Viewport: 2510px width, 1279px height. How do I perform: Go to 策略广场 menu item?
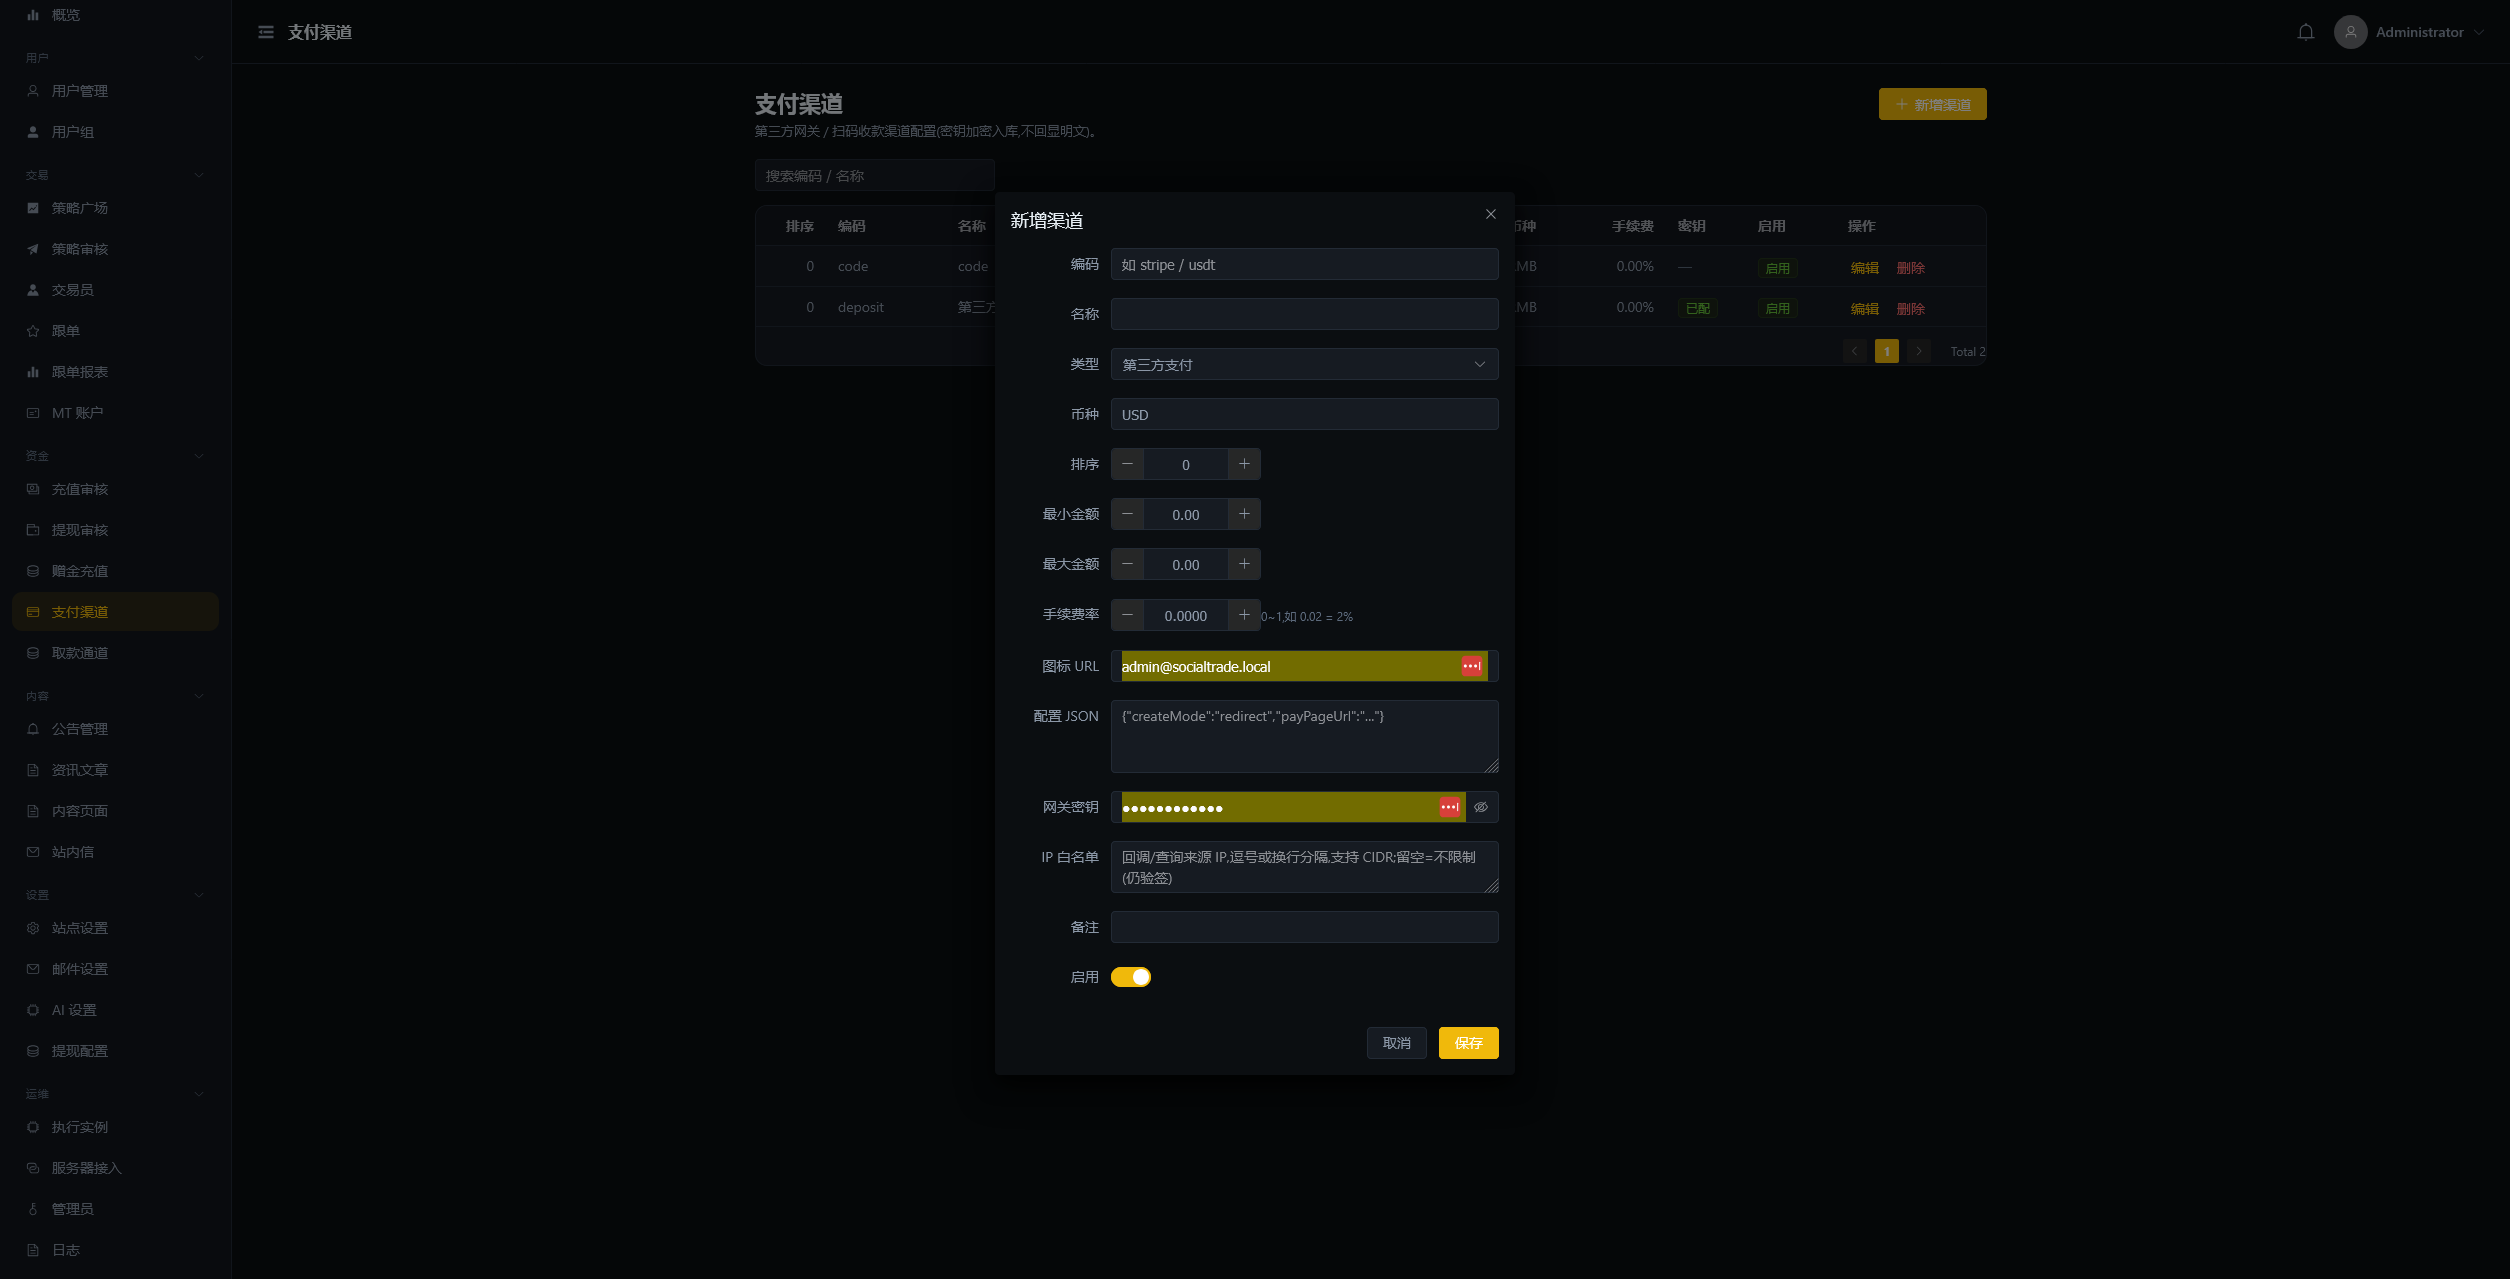pyautogui.click(x=115, y=208)
